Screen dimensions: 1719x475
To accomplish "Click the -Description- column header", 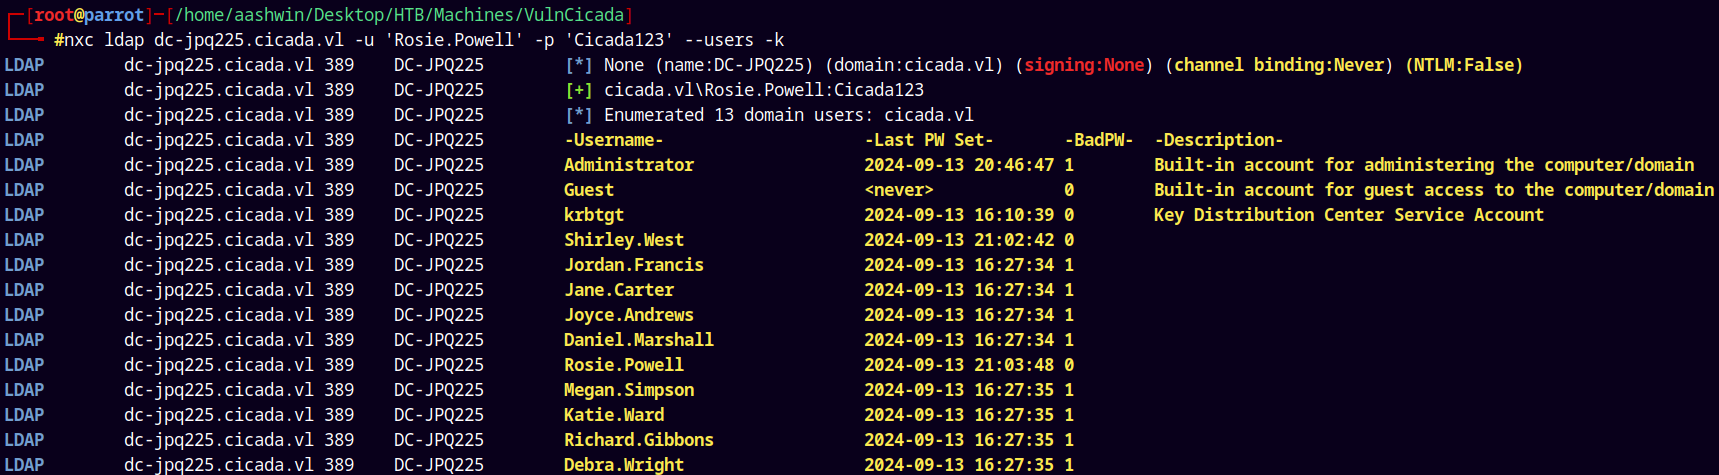I will tap(1219, 140).
